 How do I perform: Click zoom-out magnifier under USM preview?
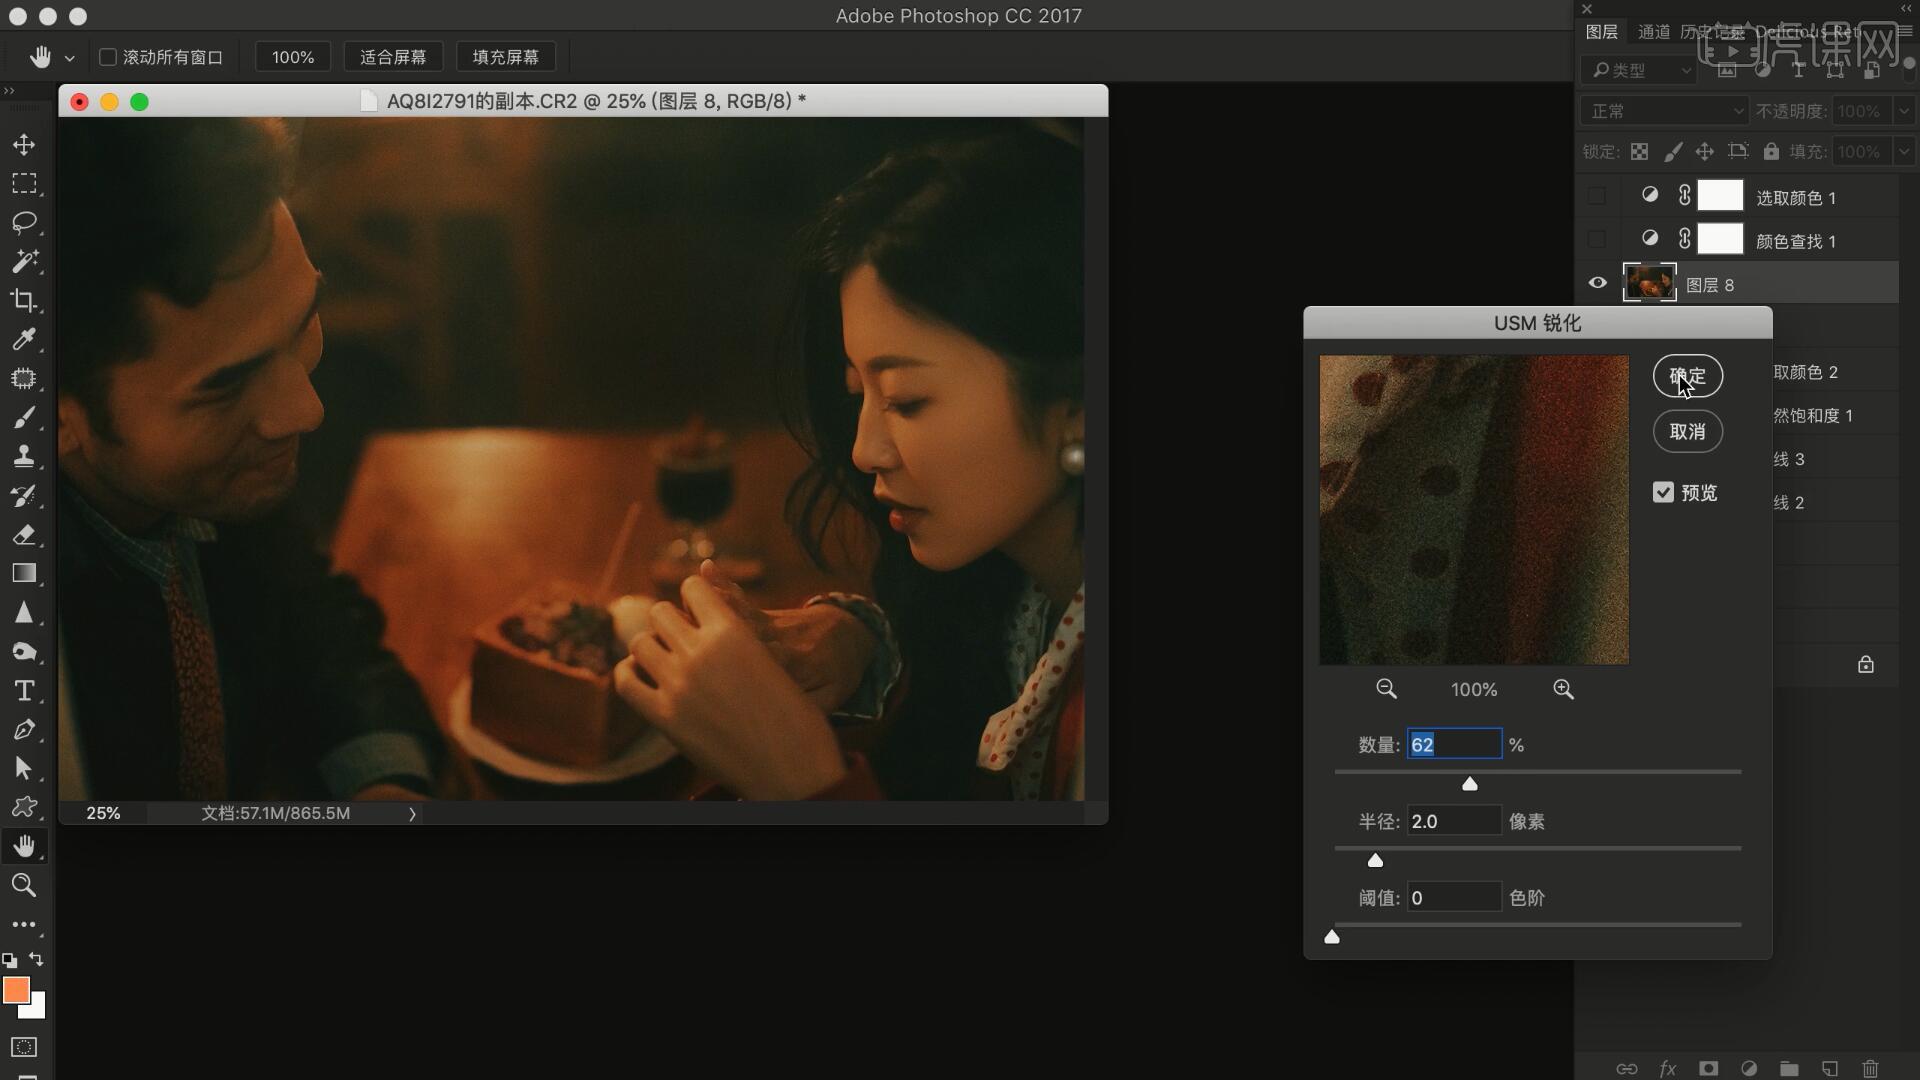tap(1386, 689)
